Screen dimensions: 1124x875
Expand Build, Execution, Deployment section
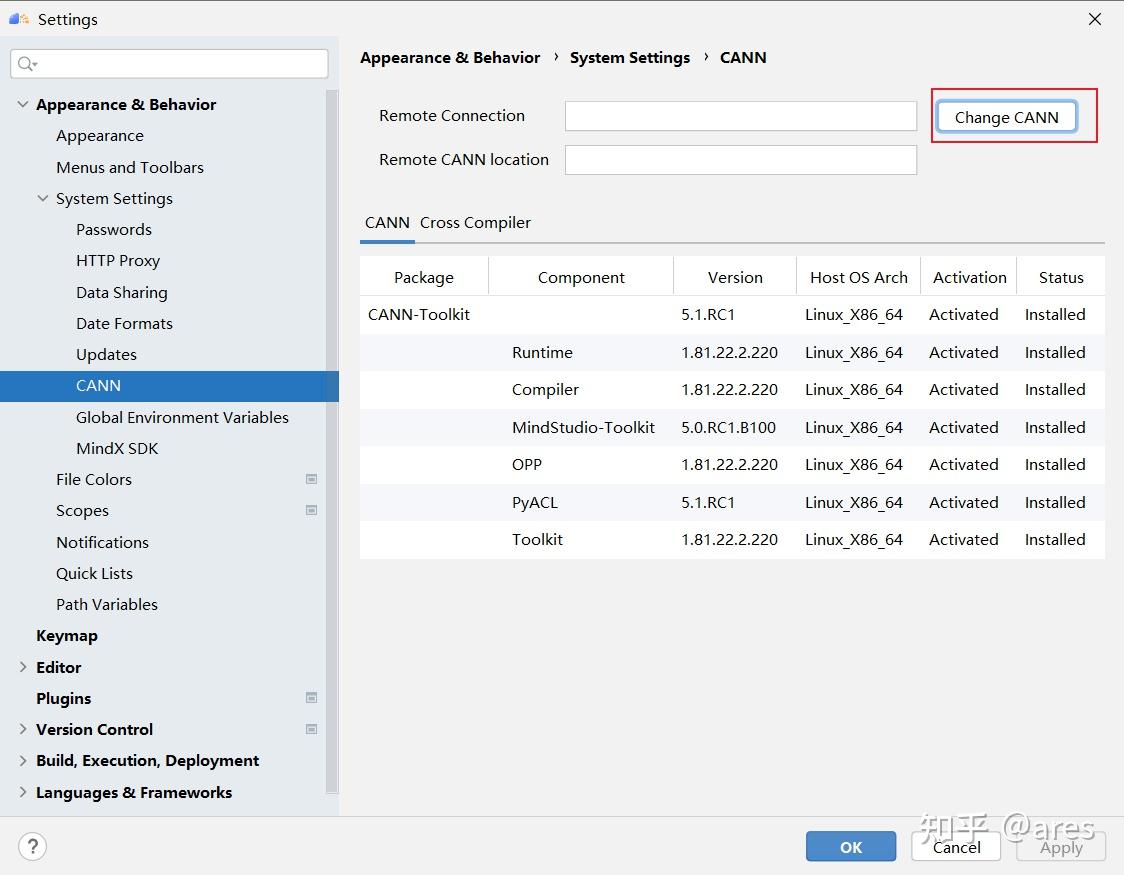[23, 760]
